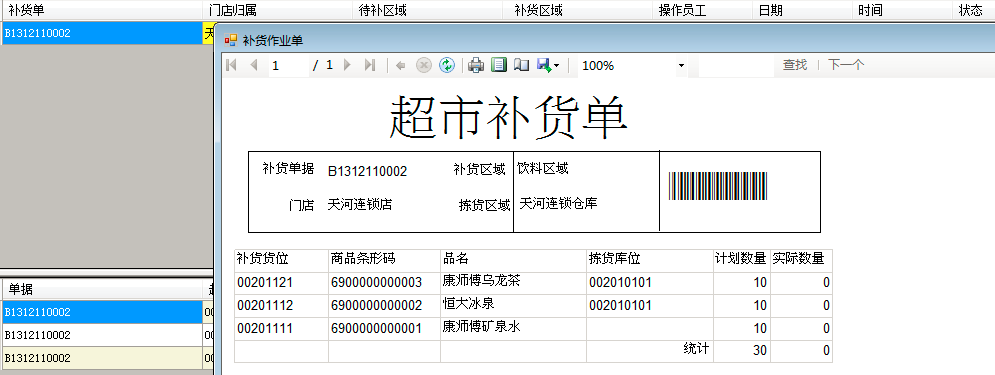Click the 补货单 column header
This screenshot has width=995, height=375.
pos(102,10)
